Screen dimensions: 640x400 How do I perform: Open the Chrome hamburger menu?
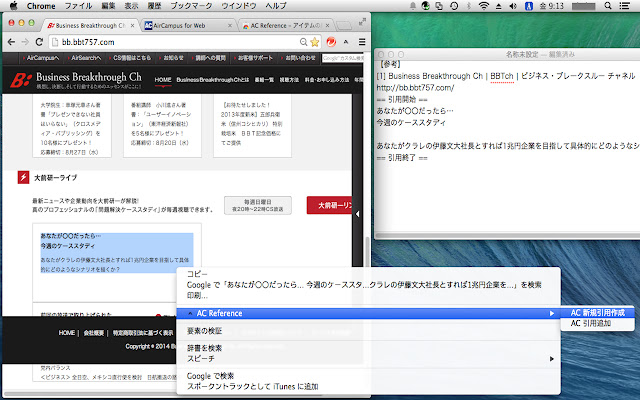362,42
